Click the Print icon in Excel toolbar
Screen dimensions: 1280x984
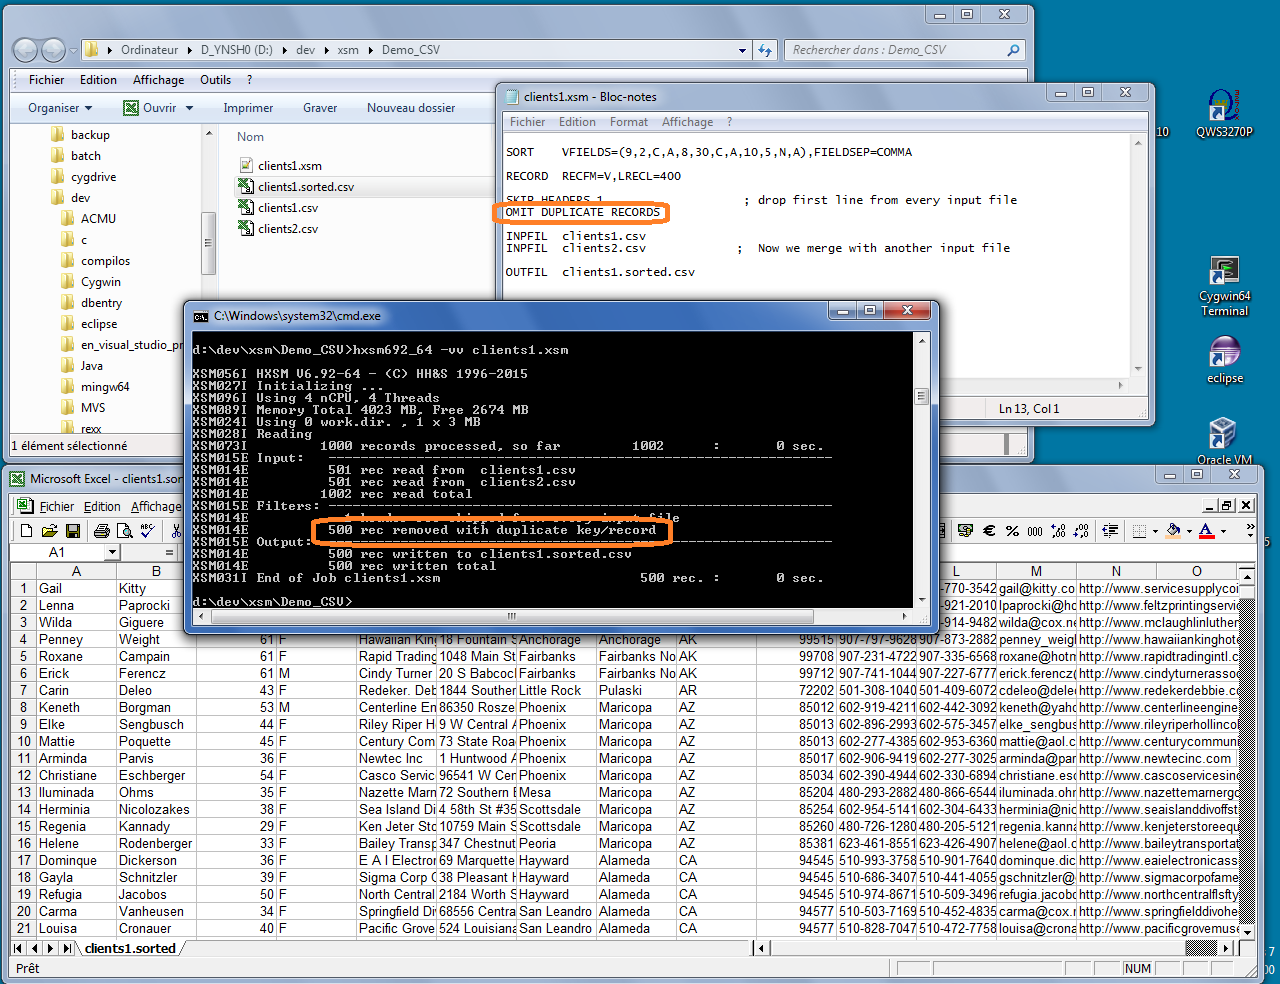click(102, 531)
